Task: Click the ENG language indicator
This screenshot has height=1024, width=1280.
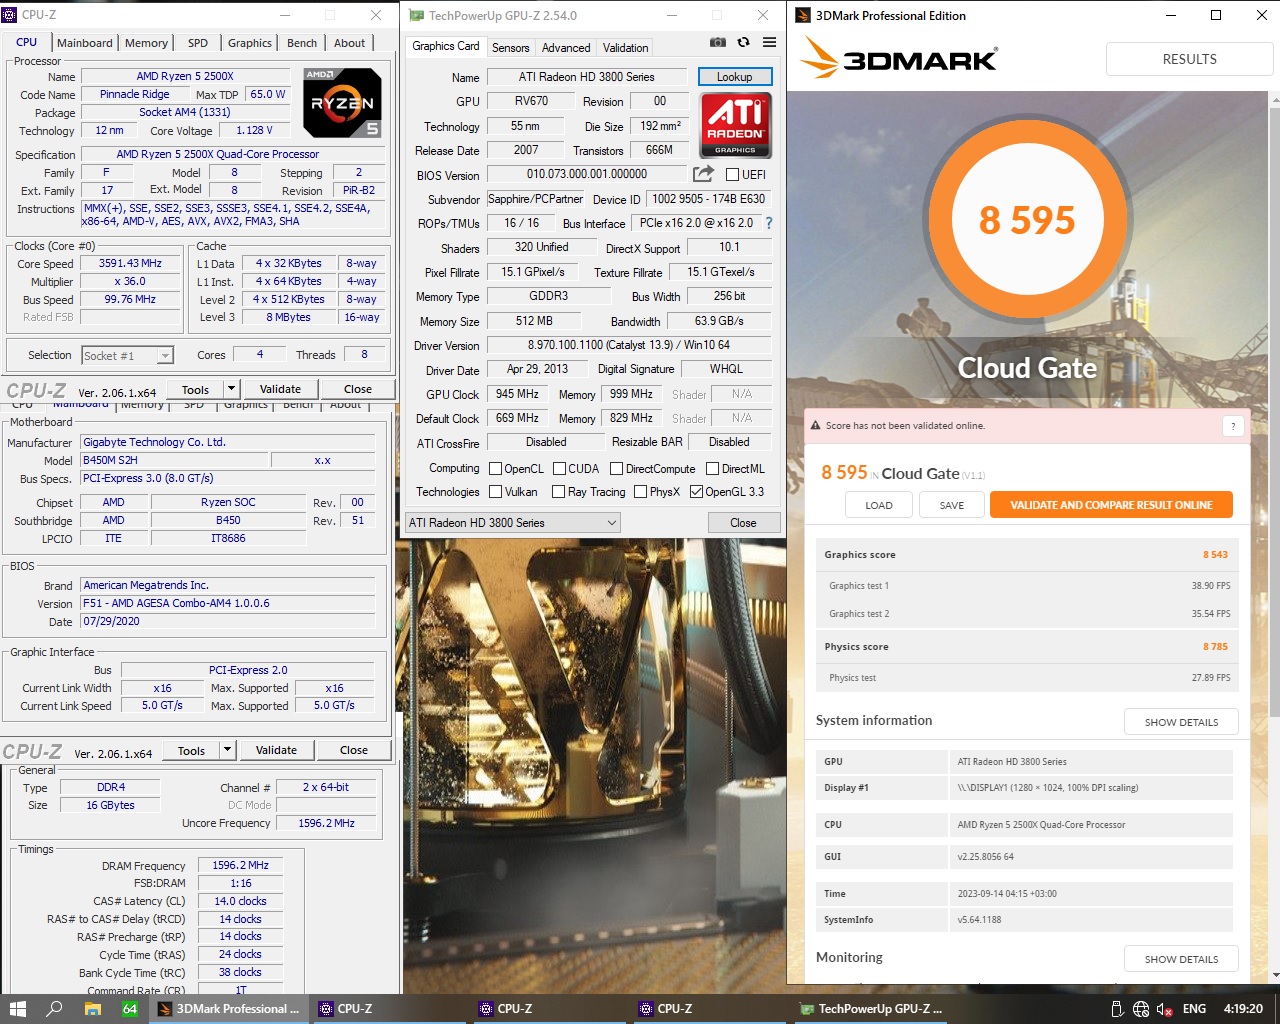Action: click(1194, 1009)
